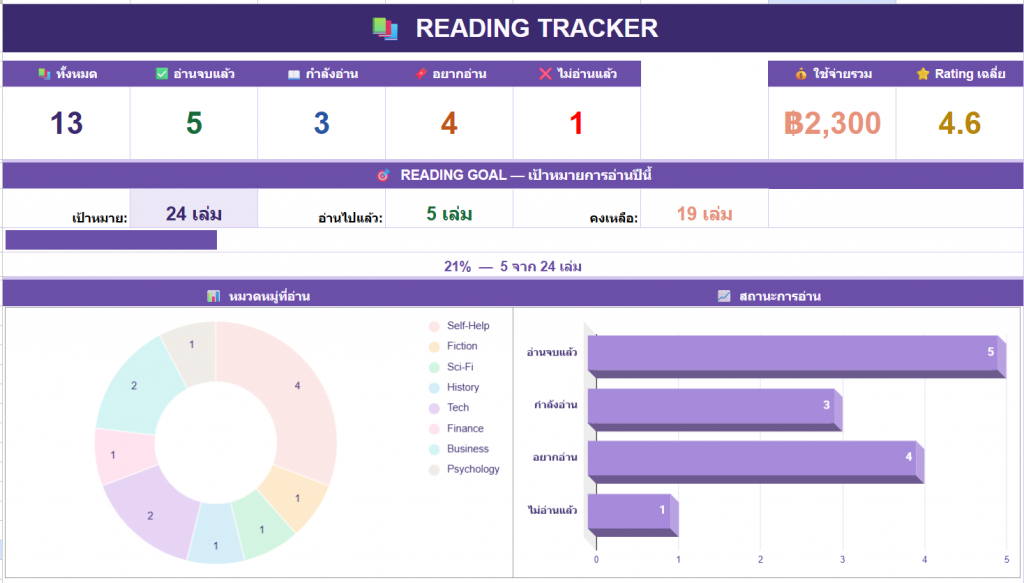The width and height of the screenshot is (1024, 583).
Task: Click the green checkmark icon beside อ่านจบแล้ว
Action: [x=163, y=74]
